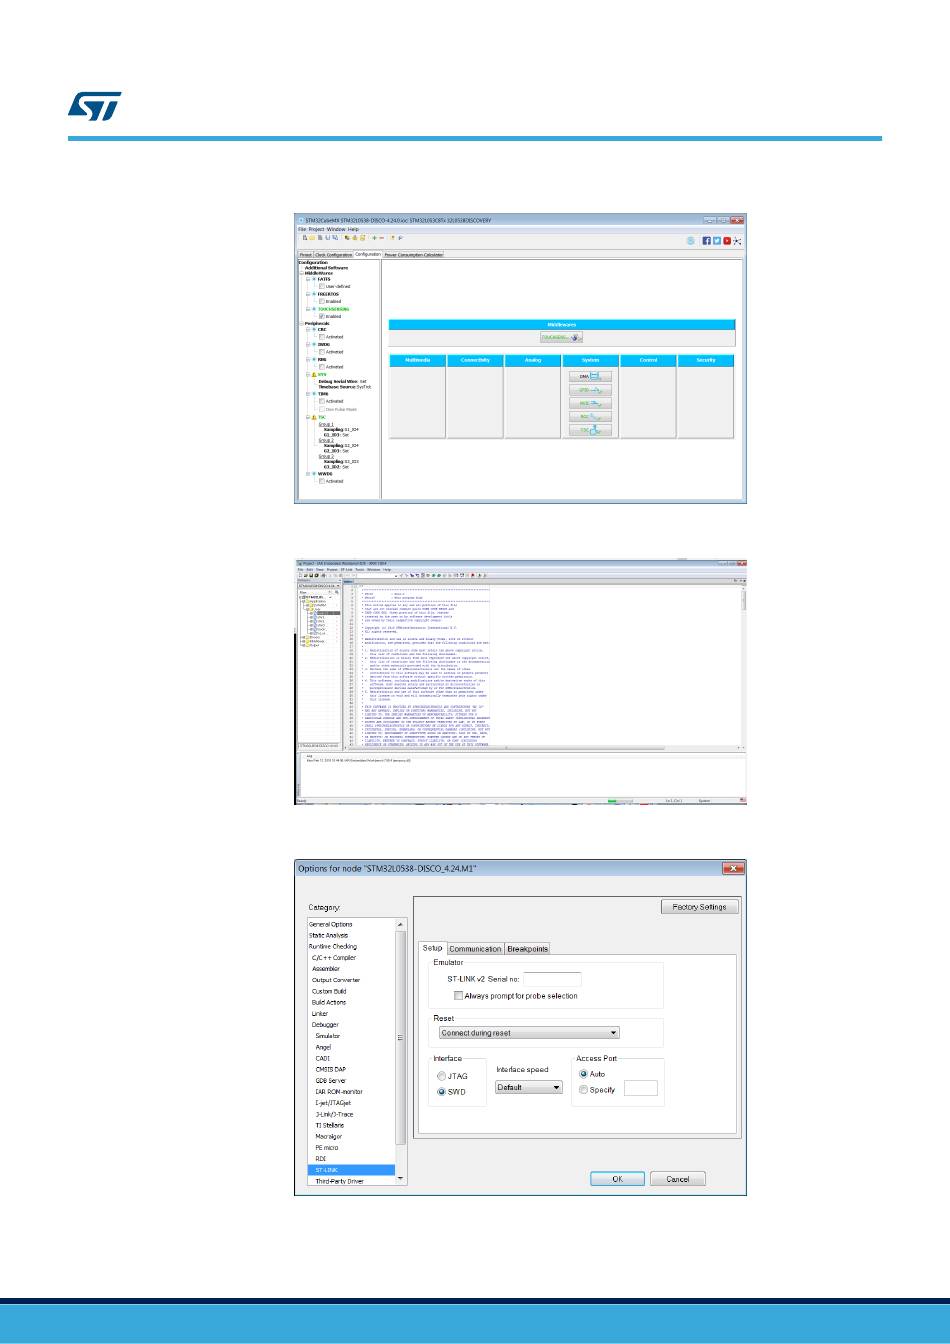950x1344 pixels.
Task: Click the YouTube icon in STM32CubeMX toolbar
Action: click(x=726, y=240)
